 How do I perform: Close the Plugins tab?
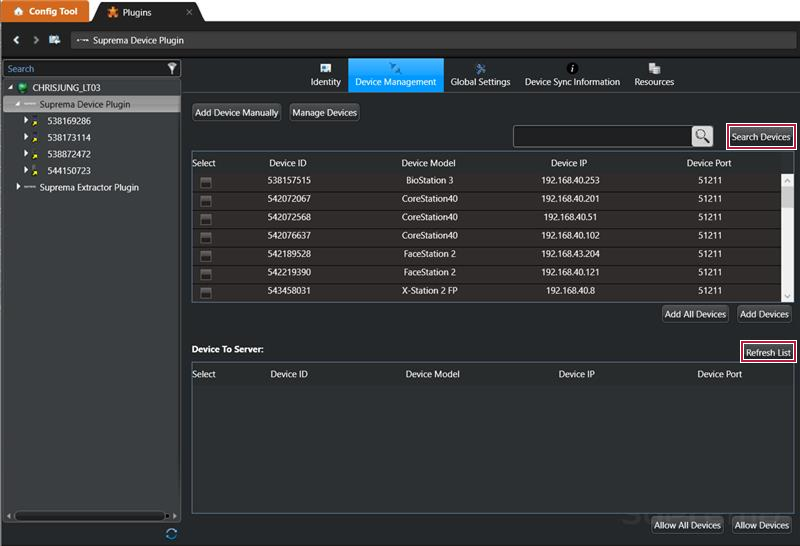click(x=189, y=12)
